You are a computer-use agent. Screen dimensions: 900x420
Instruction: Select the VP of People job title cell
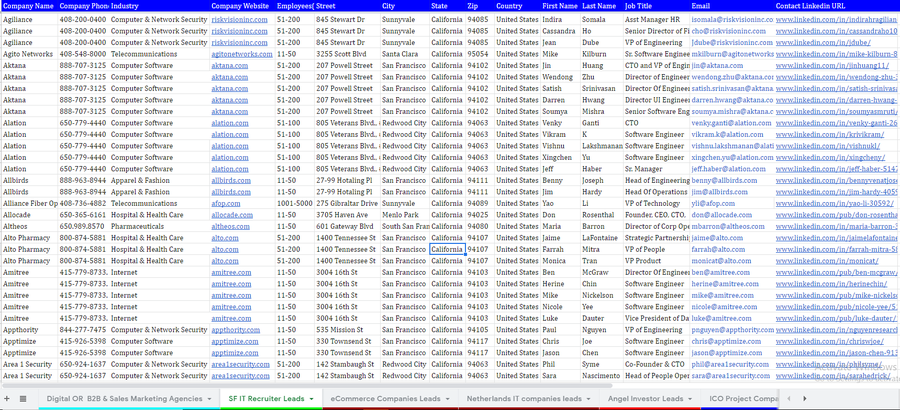656,249
